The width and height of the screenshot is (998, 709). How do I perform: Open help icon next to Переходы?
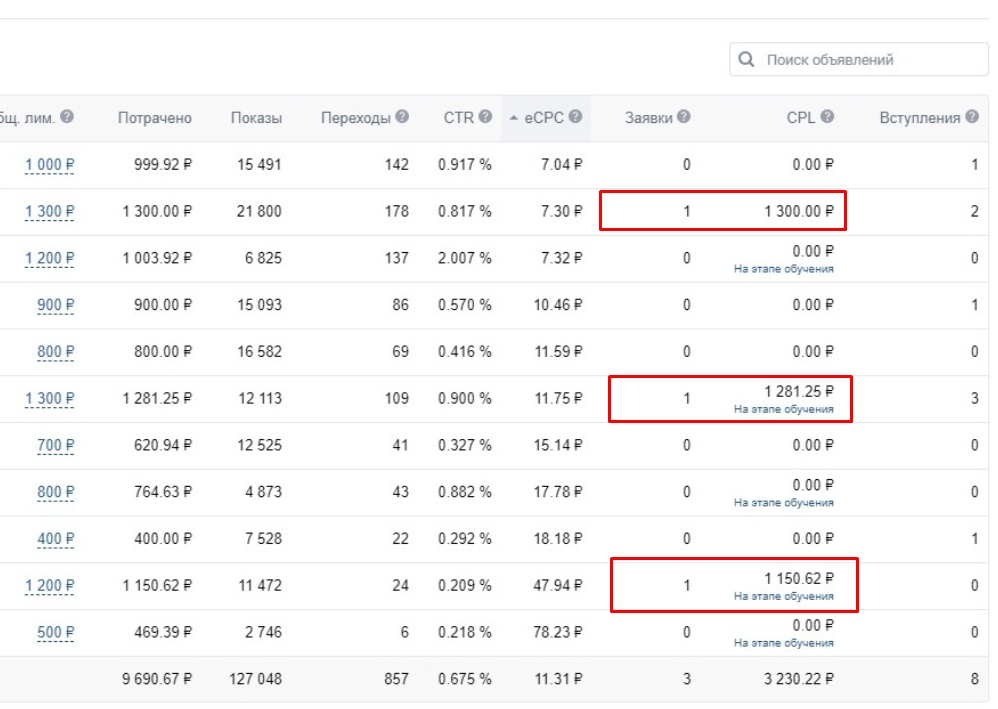[402, 116]
